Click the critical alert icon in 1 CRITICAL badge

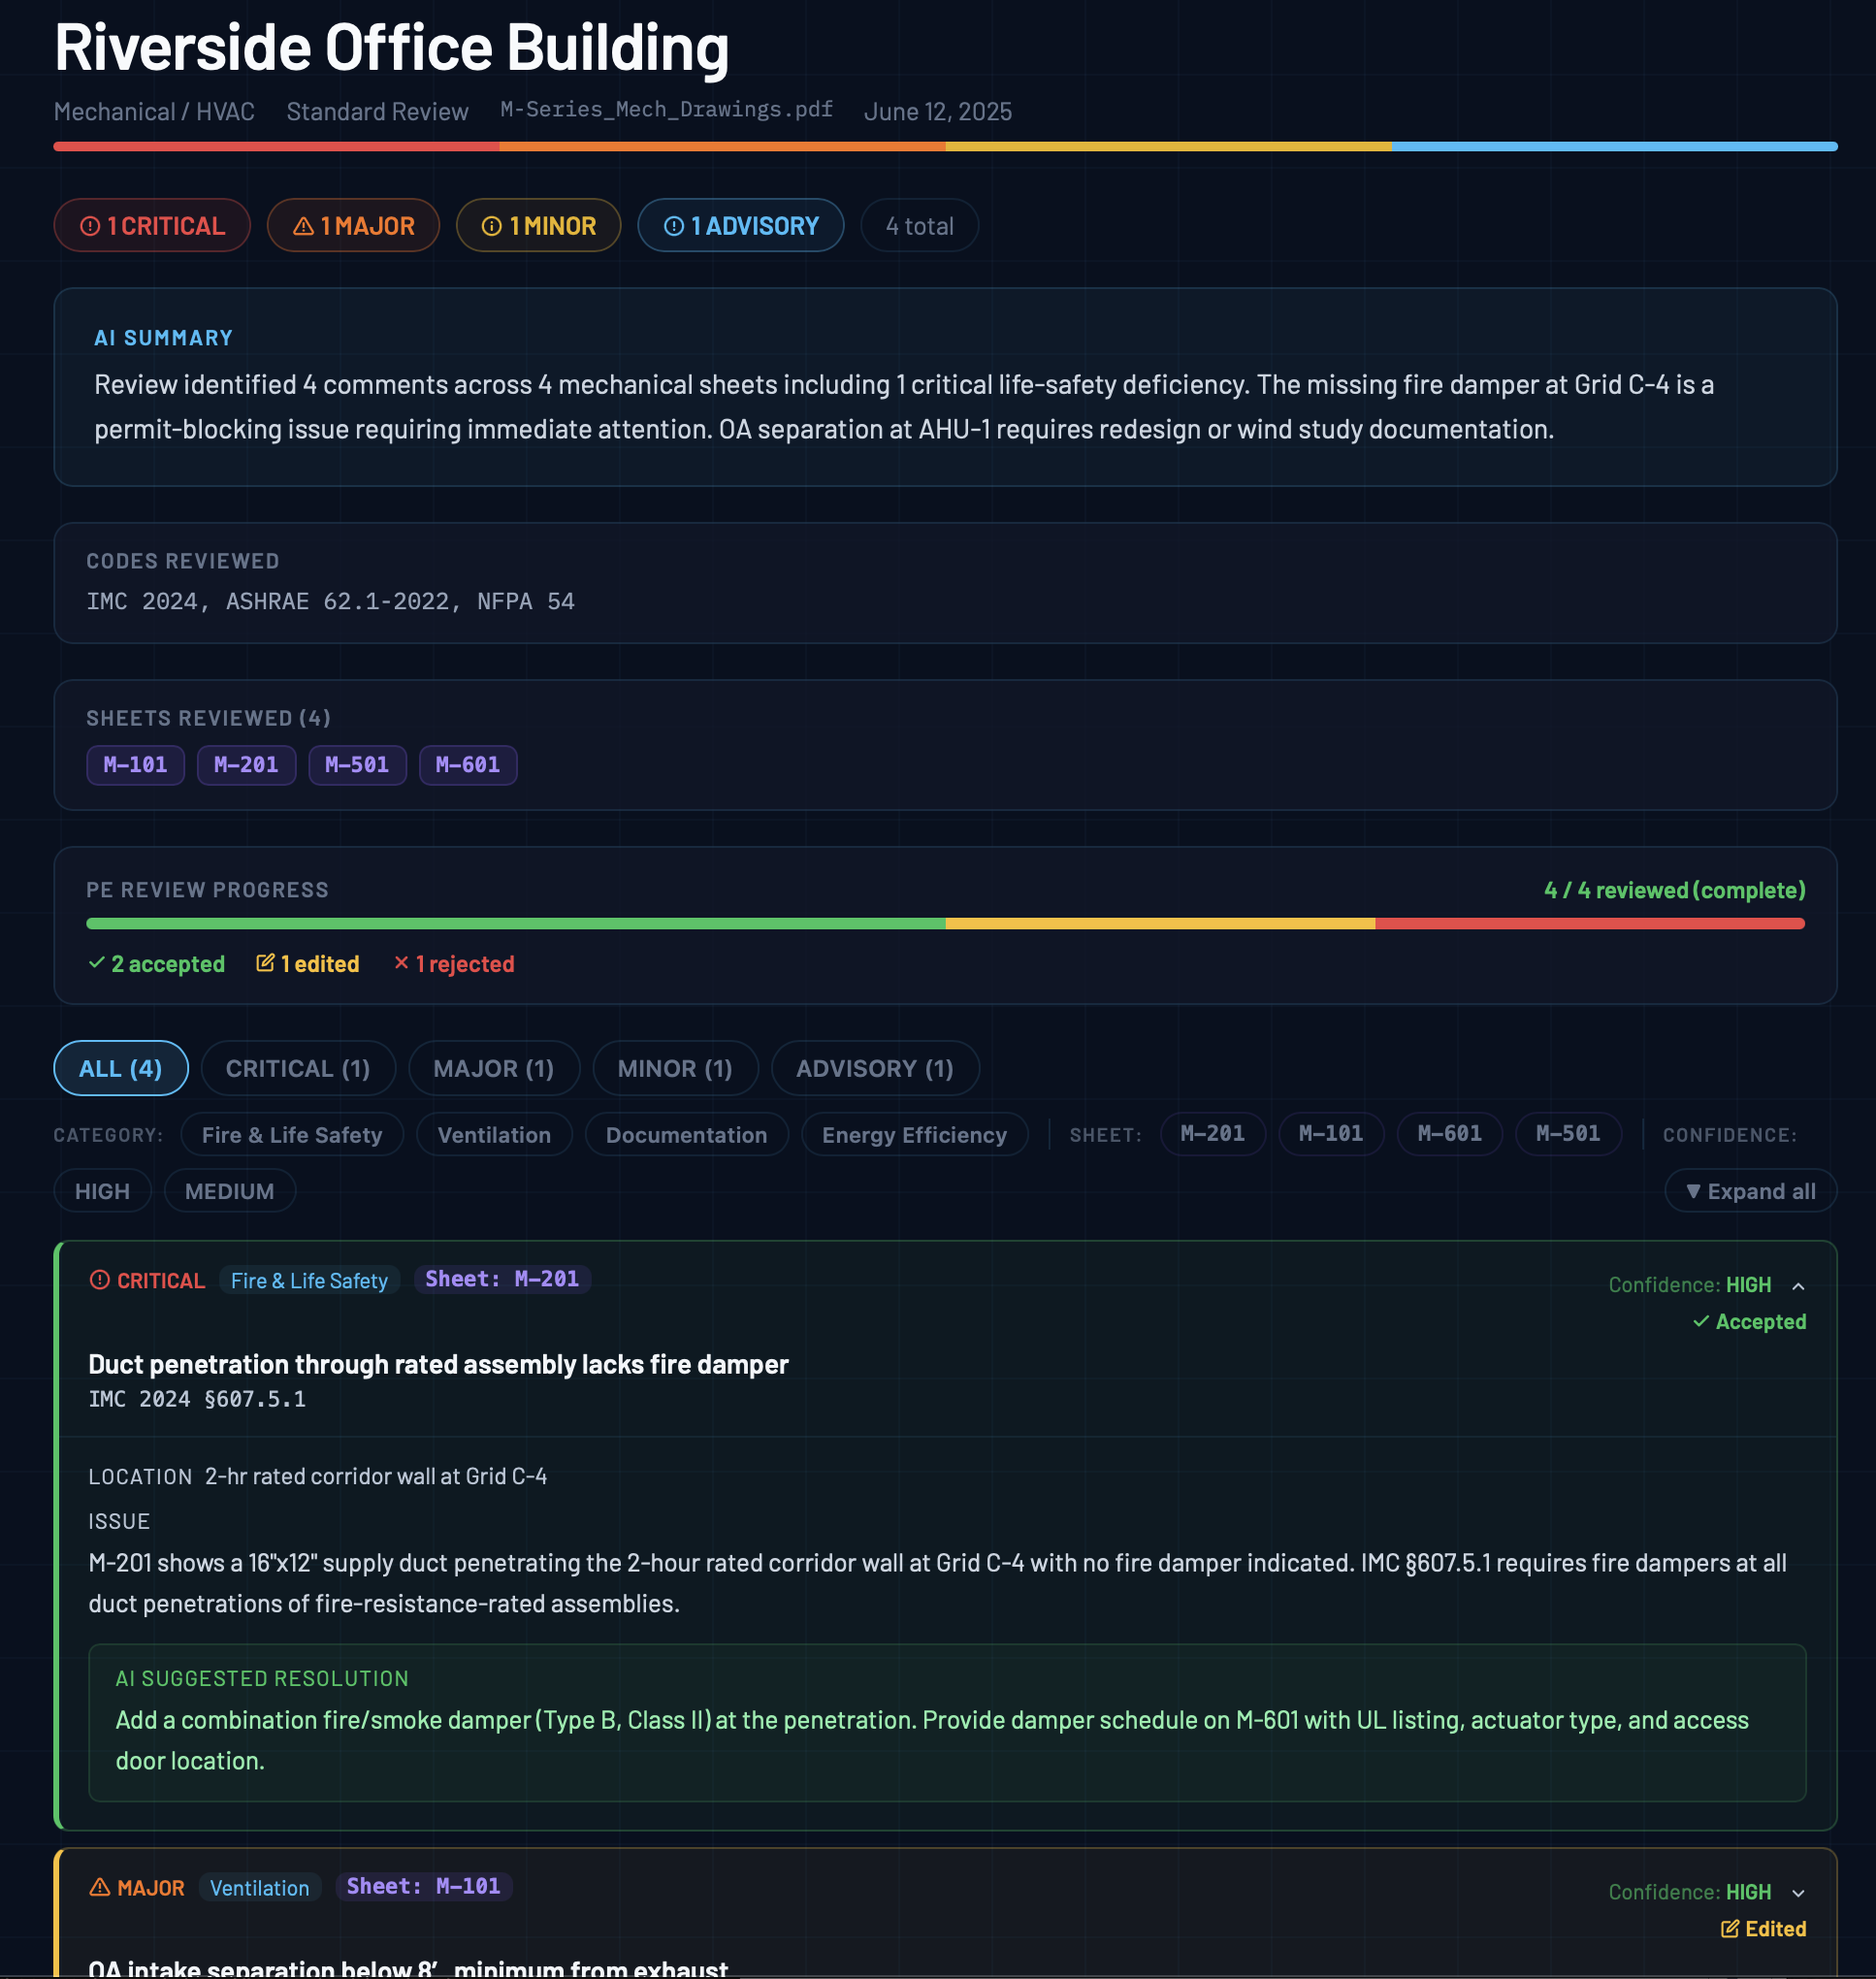[x=90, y=226]
